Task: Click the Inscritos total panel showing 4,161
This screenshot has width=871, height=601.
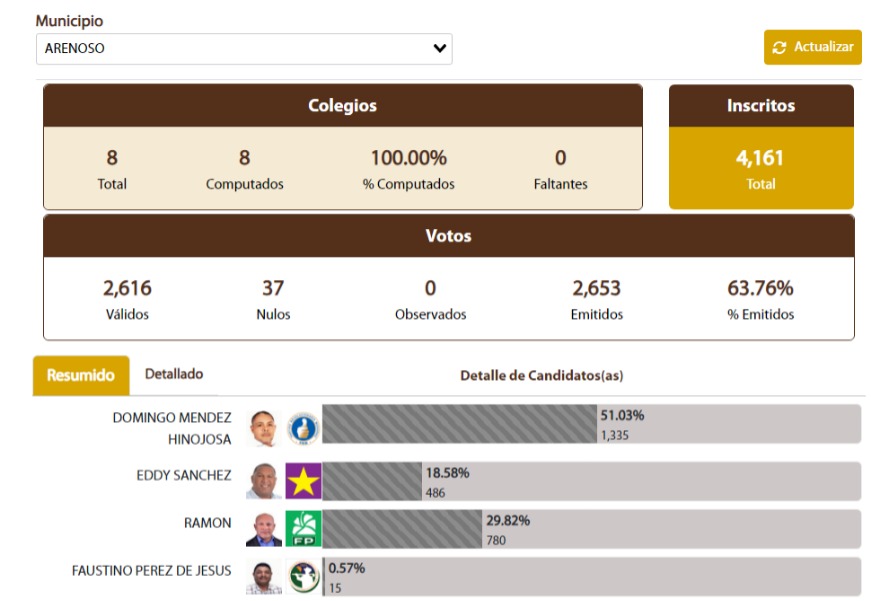Action: pyautogui.click(x=761, y=167)
